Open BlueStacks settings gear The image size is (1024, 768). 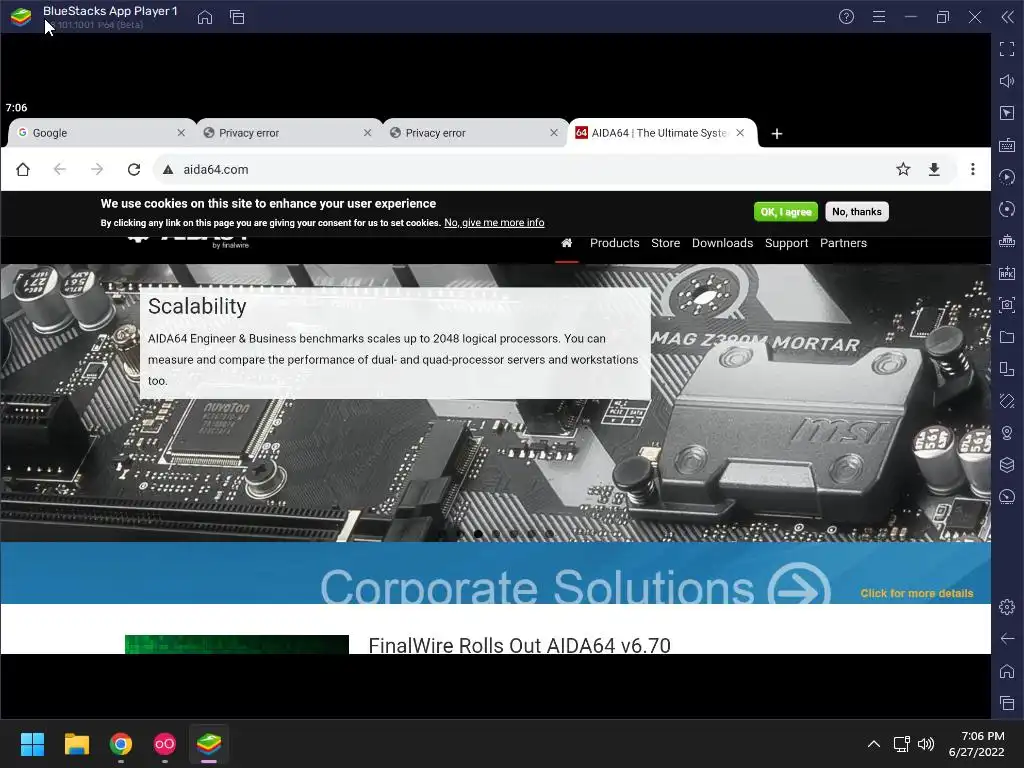coord(1007,607)
